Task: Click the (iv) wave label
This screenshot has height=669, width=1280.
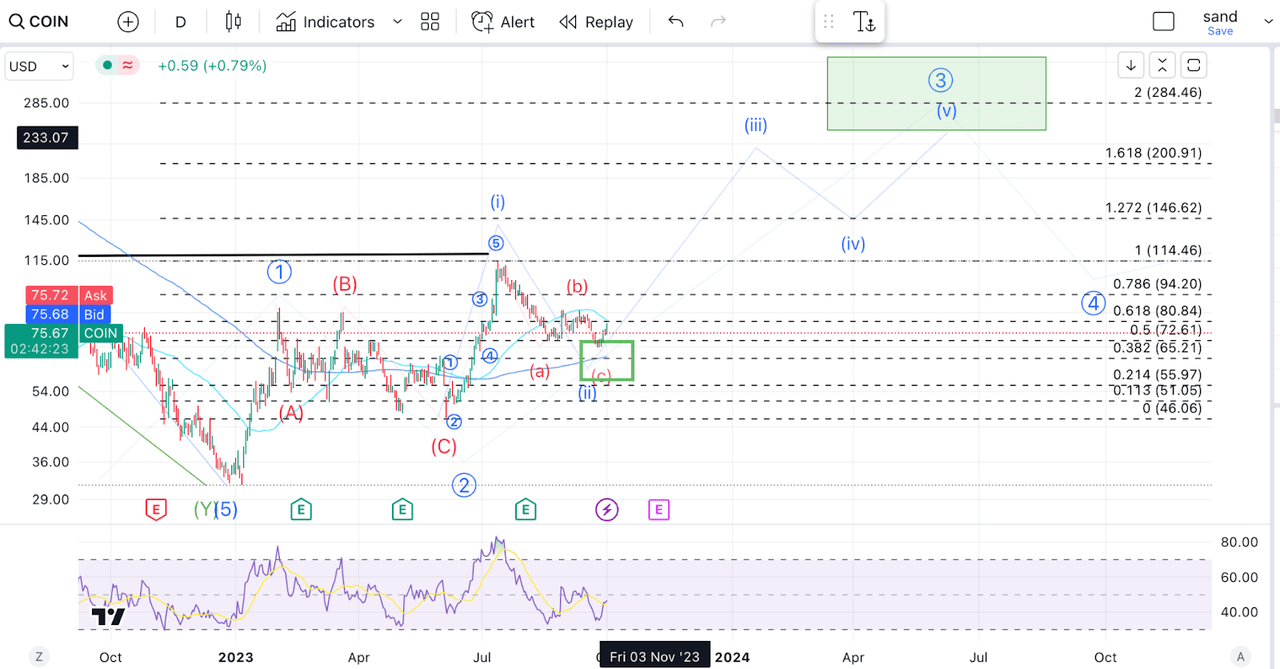Action: pyautogui.click(x=853, y=244)
